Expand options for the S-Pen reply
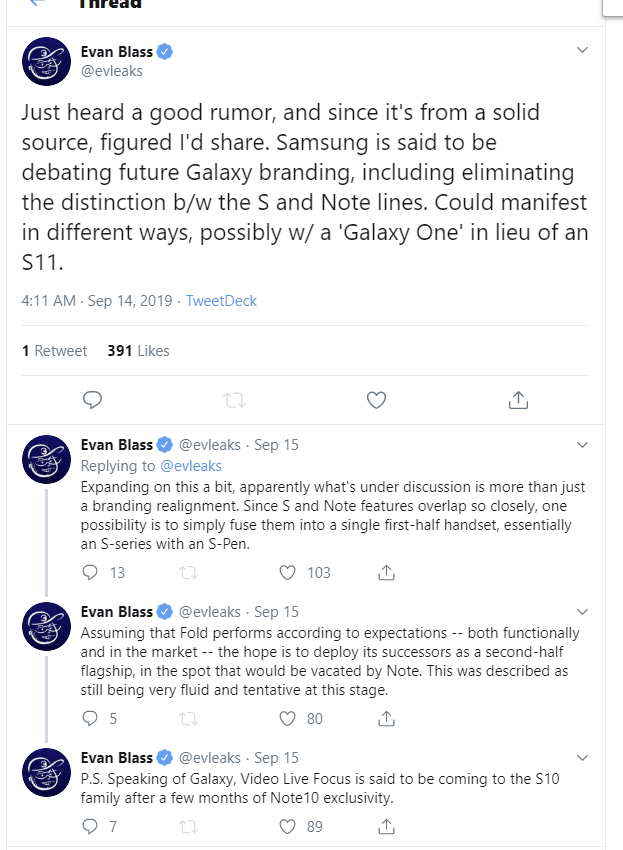This screenshot has height=850, width=623. coord(583,444)
